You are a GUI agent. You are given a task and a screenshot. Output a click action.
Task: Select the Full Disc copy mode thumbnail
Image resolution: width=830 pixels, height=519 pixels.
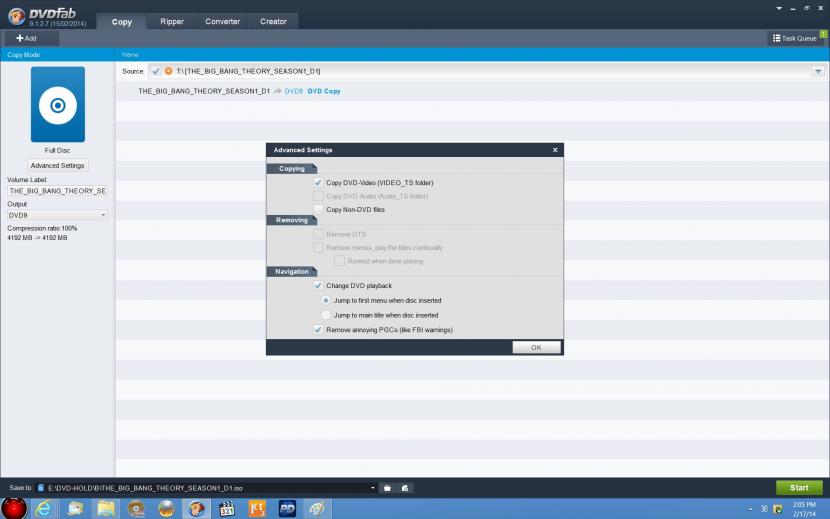58,104
